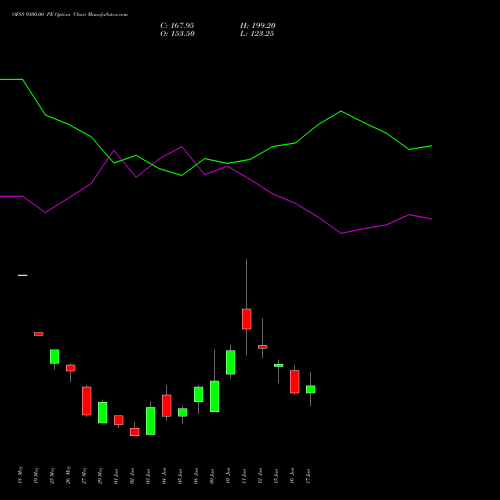Click the 19 May date label
The width and height of the screenshot is (500, 500).
click(x=36, y=475)
